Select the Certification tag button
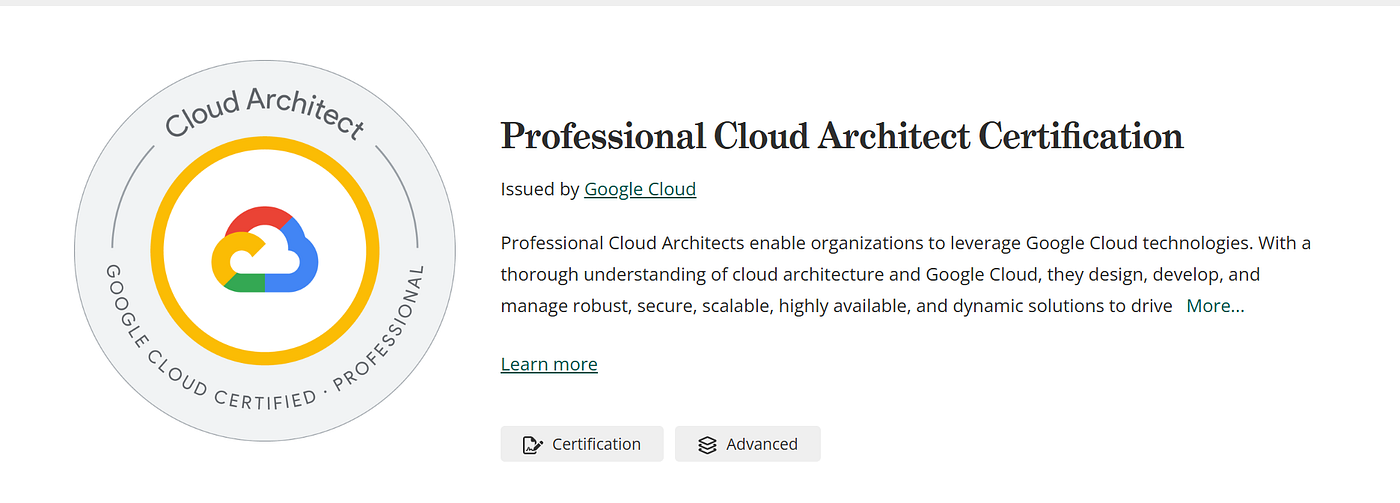This screenshot has height=503, width=1400. 582,444
